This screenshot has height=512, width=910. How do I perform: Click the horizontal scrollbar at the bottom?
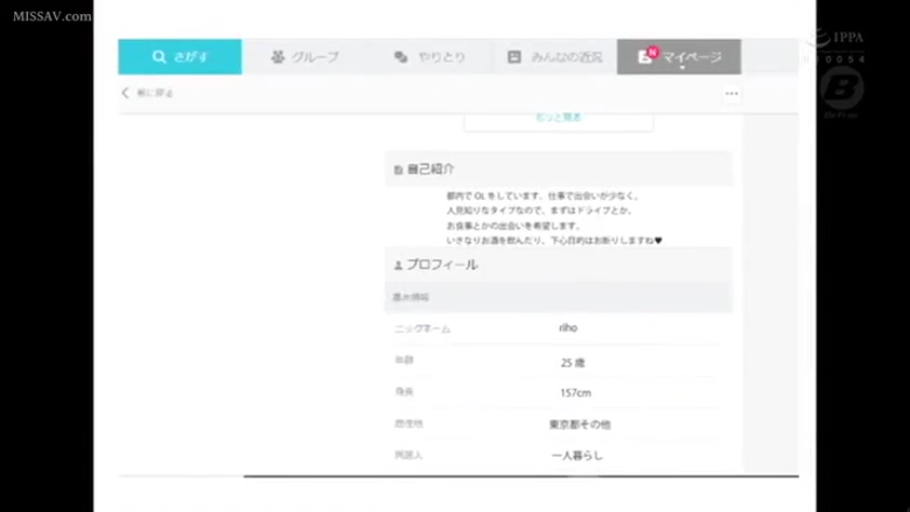click(x=520, y=476)
